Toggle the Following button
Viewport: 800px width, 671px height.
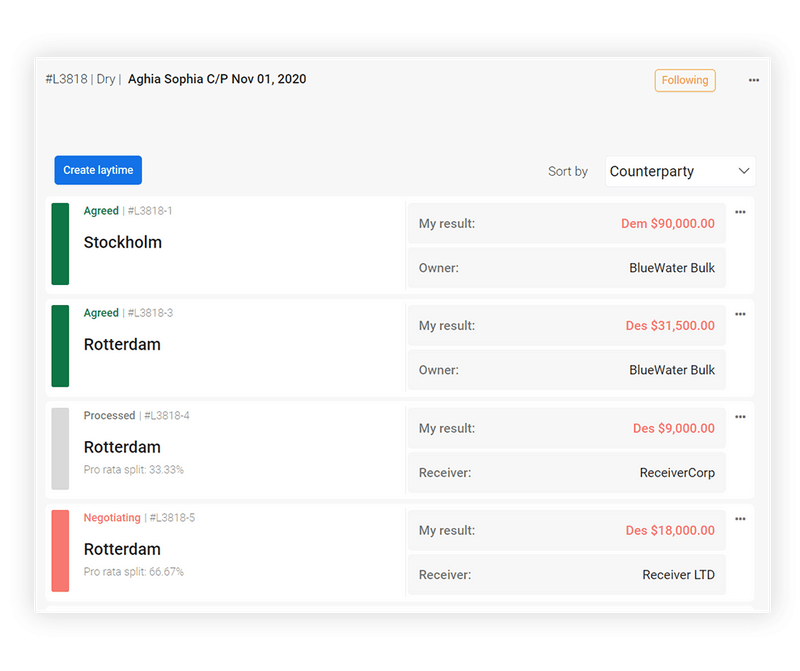click(x=685, y=80)
